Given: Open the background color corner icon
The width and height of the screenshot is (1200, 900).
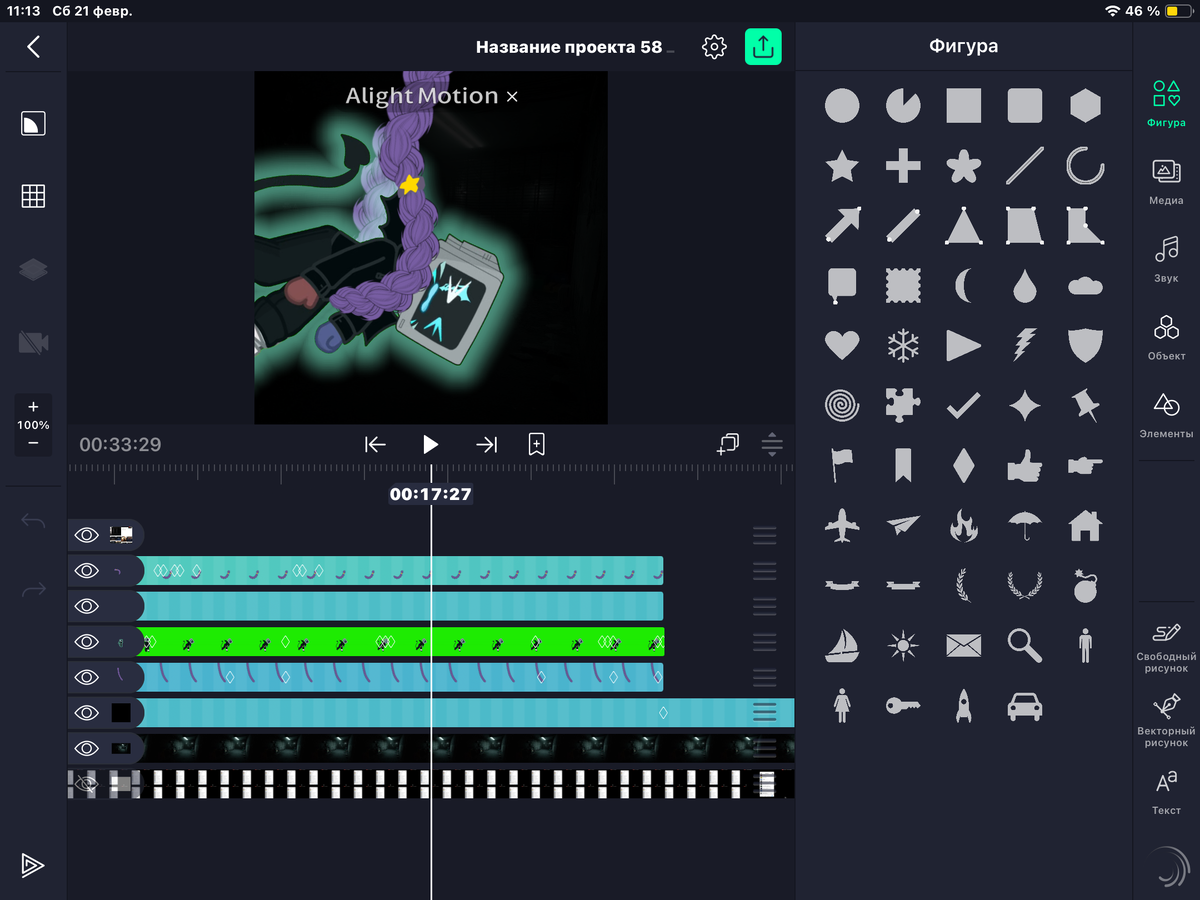Looking at the screenshot, I should (33, 123).
